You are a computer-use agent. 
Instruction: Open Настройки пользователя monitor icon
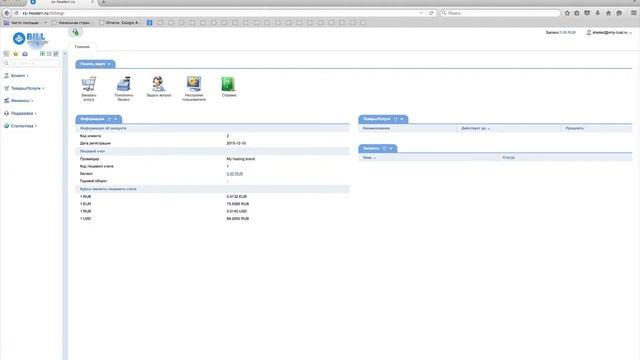point(194,84)
